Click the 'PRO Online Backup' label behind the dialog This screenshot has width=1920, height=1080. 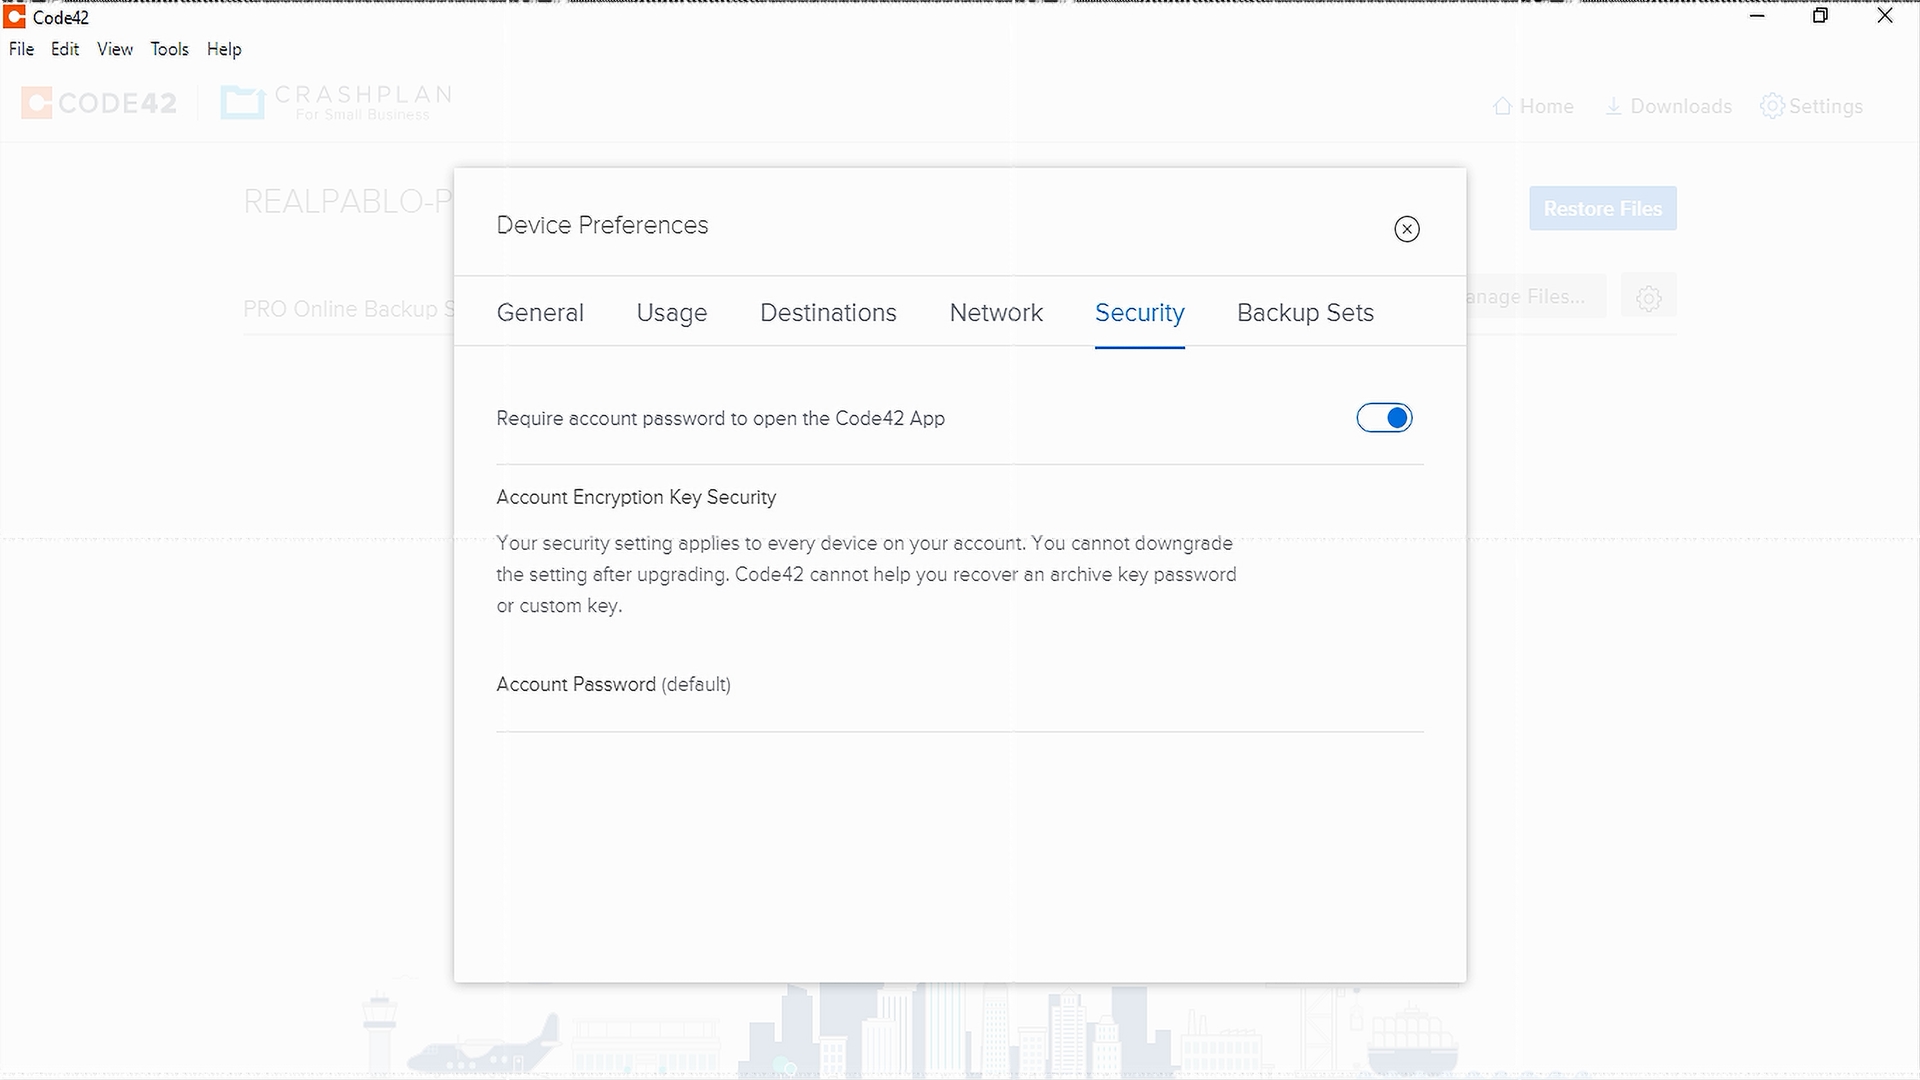pos(348,309)
